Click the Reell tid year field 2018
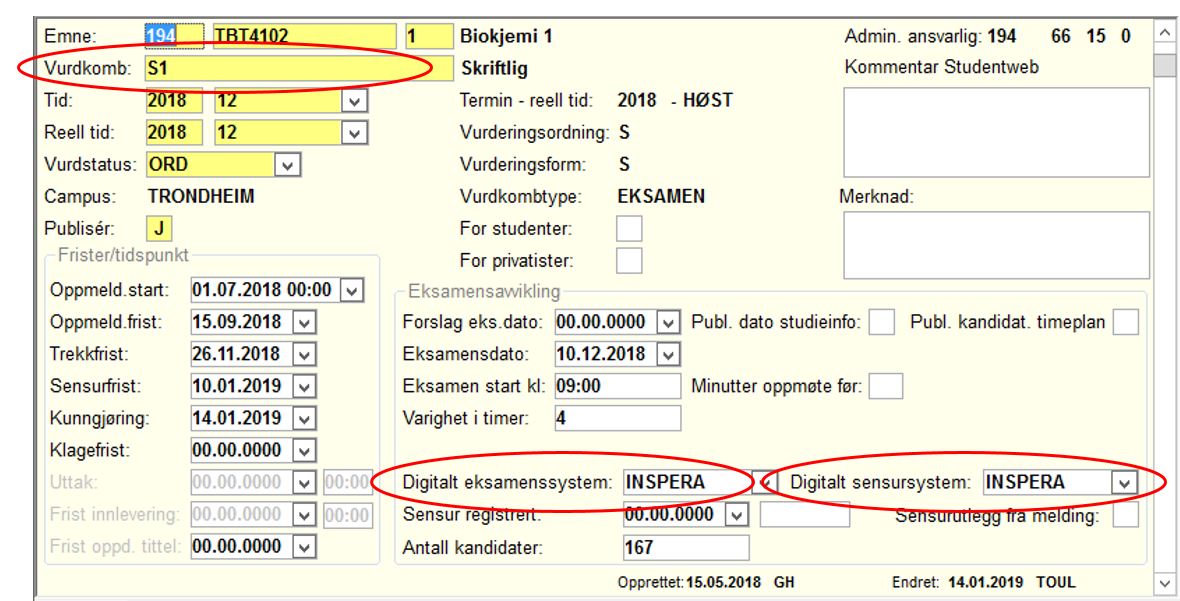Screen dimensions: 1180x601 [x=175, y=133]
